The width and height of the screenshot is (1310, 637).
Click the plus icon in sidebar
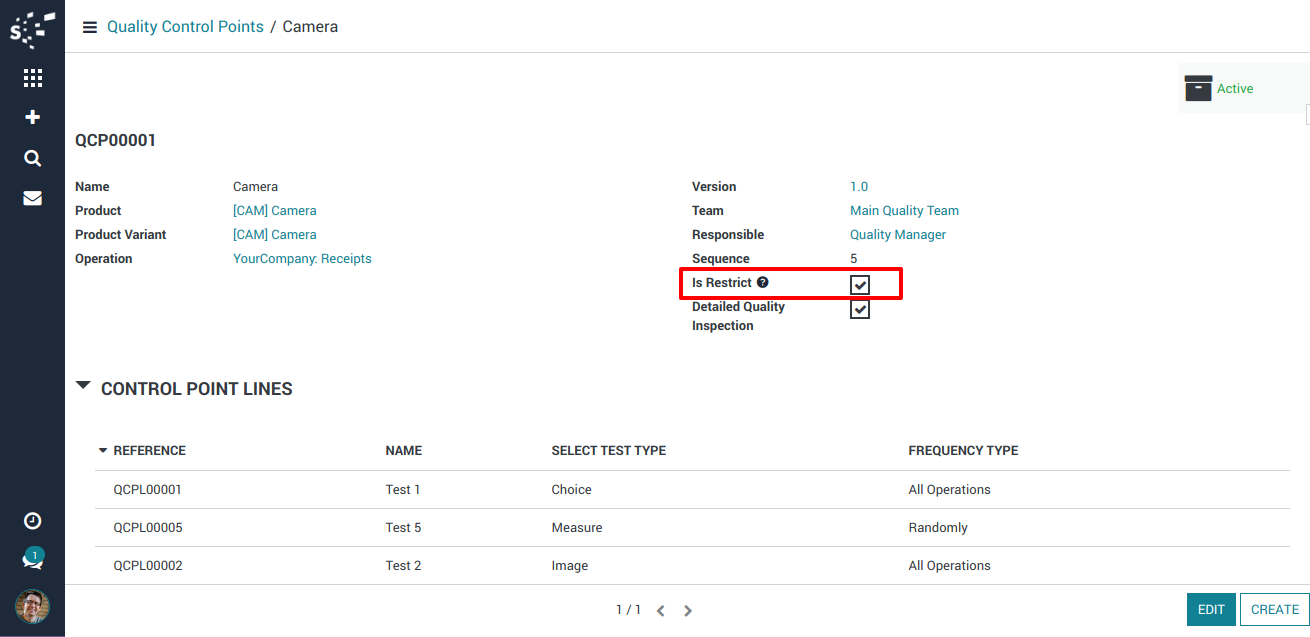(32, 117)
